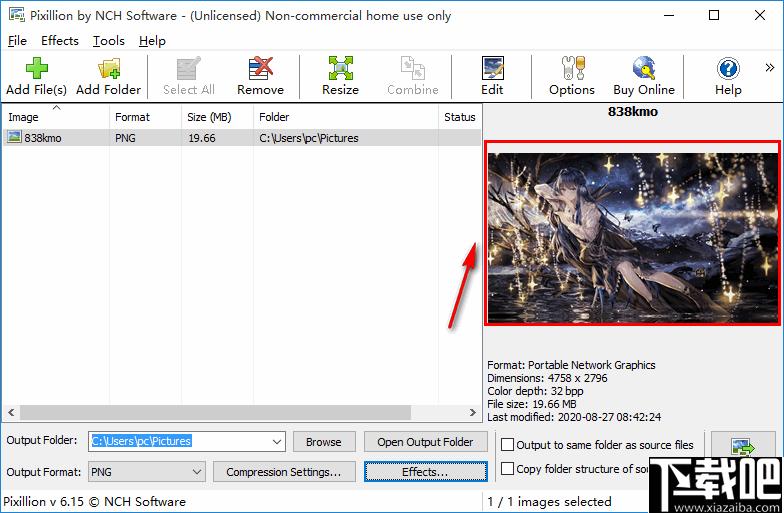Click the 838kmo preview title text

click(x=632, y=112)
